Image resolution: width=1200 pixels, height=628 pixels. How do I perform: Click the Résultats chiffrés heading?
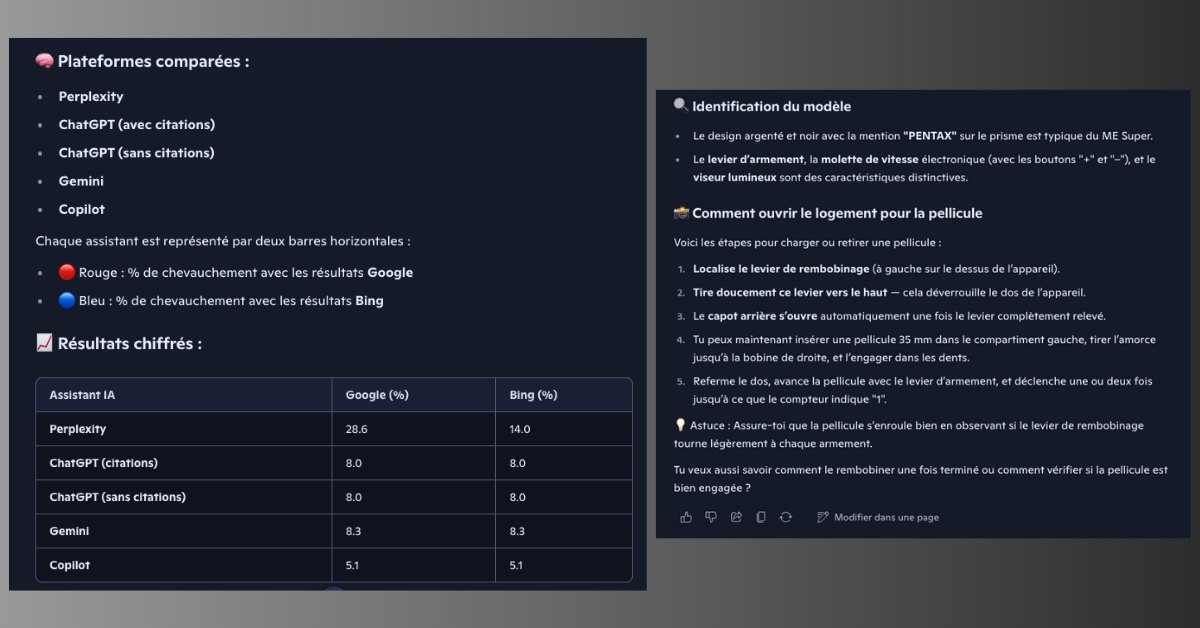[129, 343]
